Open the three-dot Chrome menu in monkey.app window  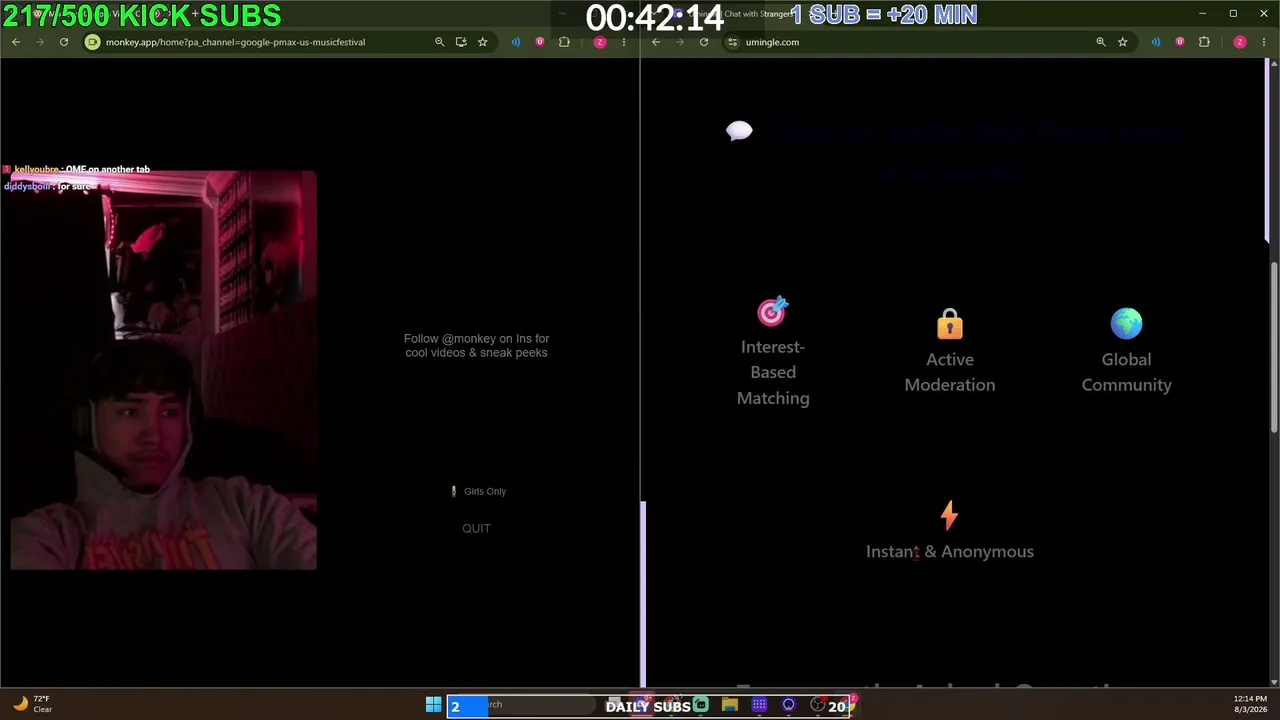624,42
